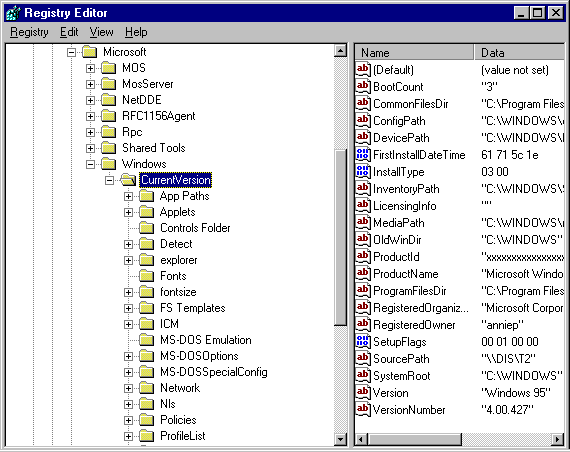Click the SetupFlags binary value icon
Viewport: 570px width, 452px height.
pyautogui.click(x=363, y=342)
